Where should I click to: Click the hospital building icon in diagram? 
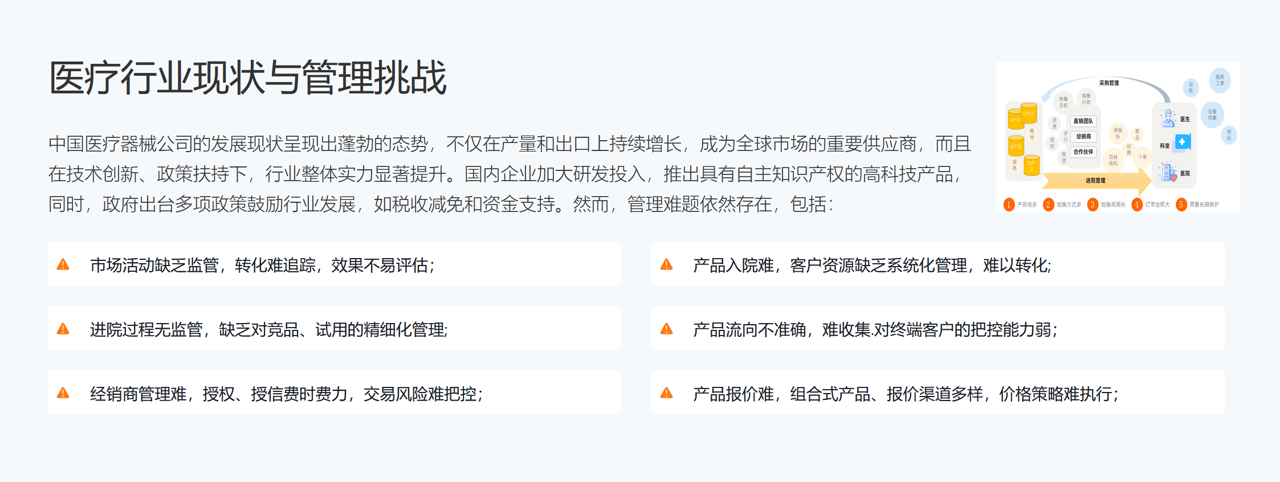(x=1167, y=173)
